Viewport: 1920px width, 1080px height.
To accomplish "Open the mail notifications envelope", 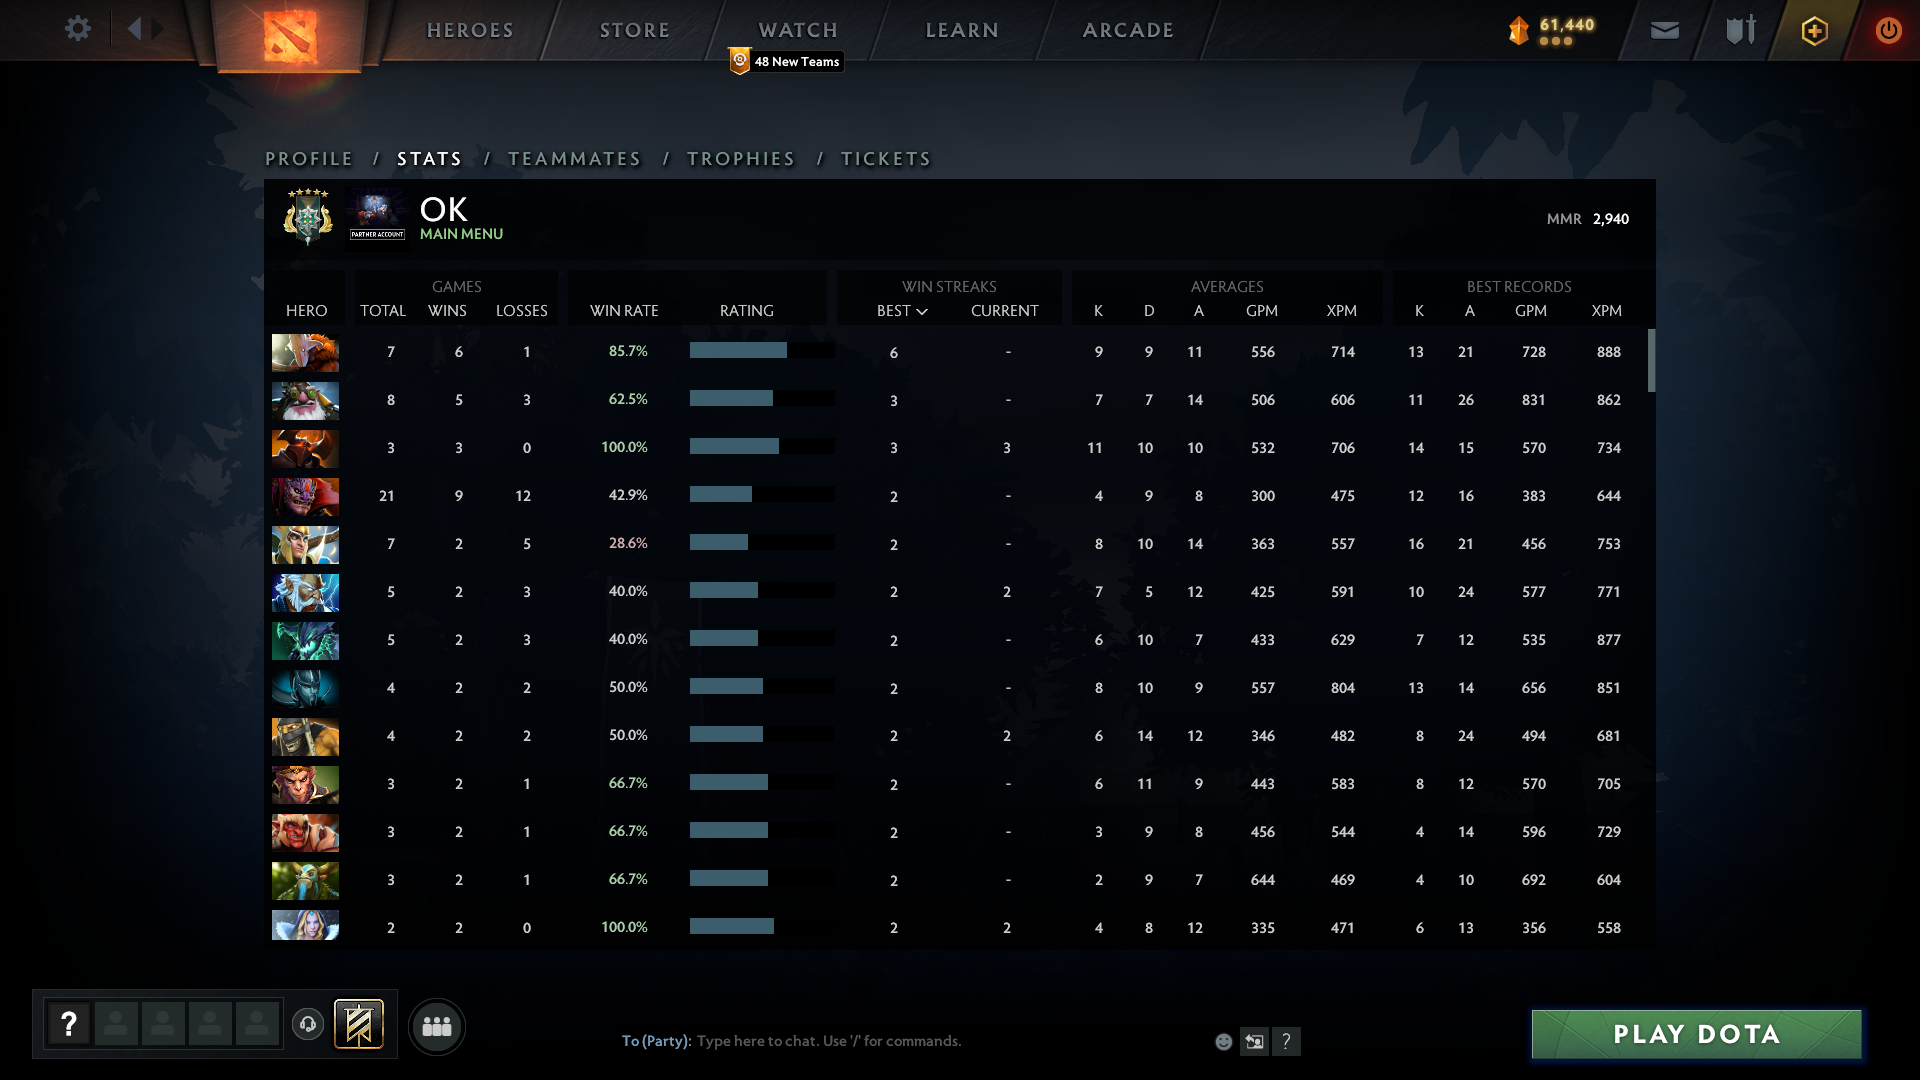I will (1664, 31).
